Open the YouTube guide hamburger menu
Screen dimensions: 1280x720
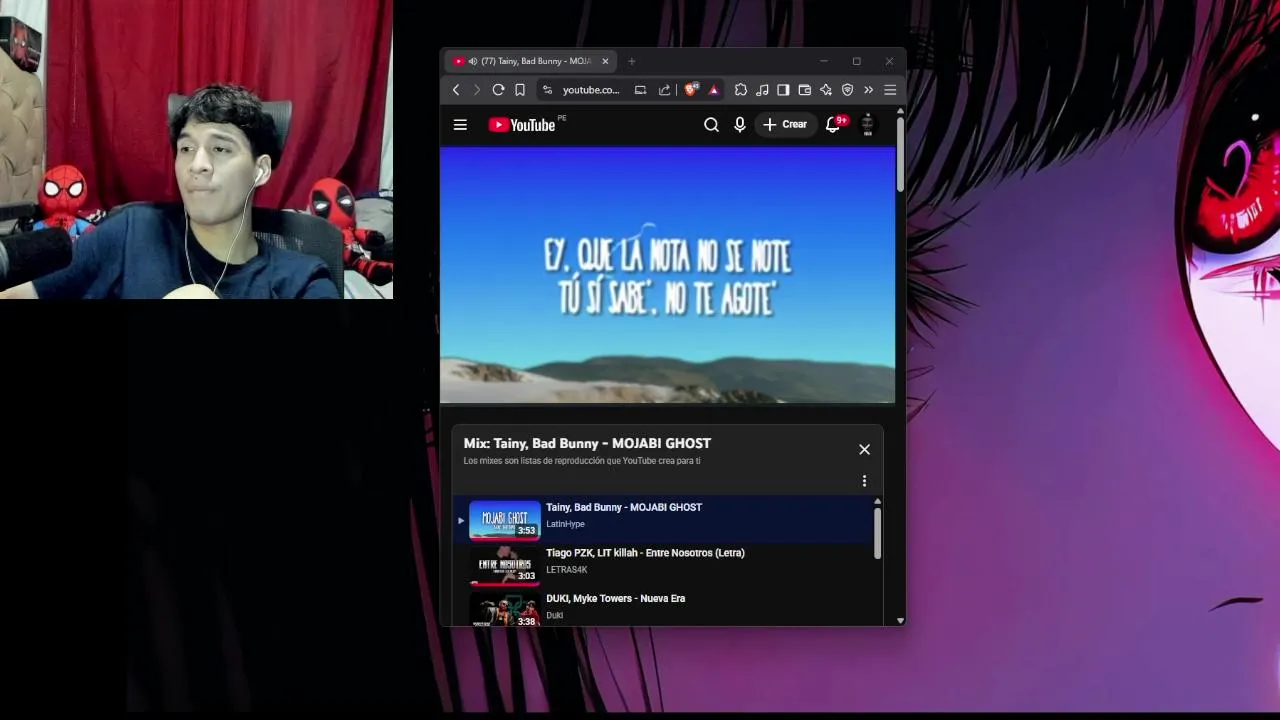tap(460, 125)
